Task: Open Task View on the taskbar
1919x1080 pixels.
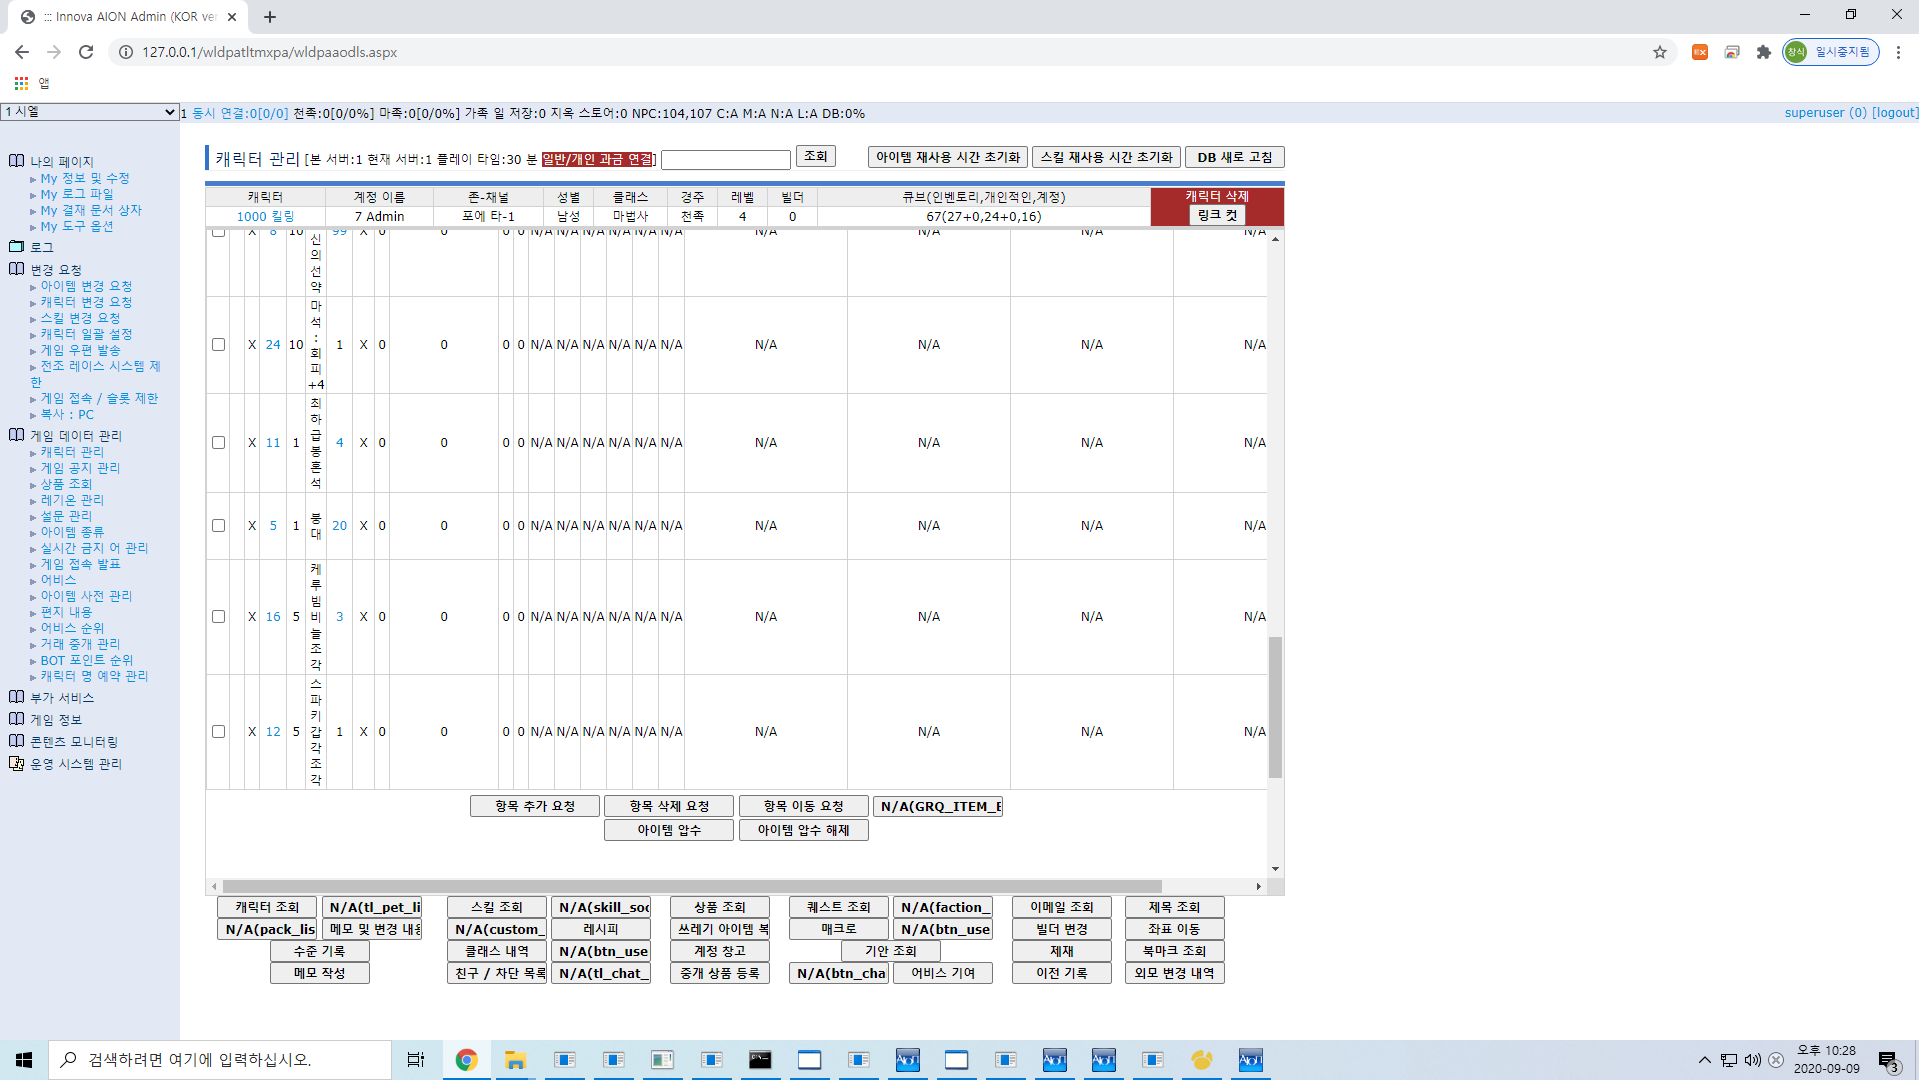Action: pos(416,1060)
